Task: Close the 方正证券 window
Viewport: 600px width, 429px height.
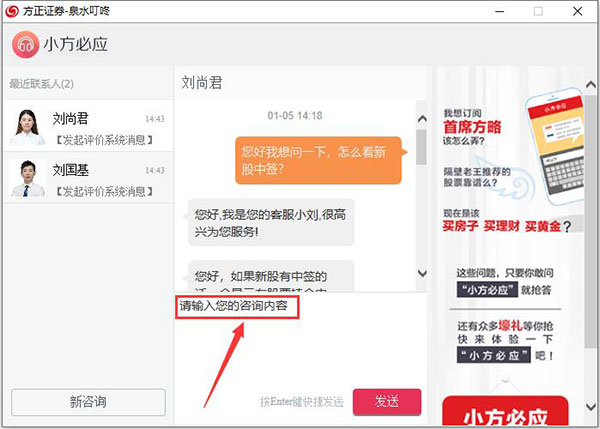Action: [577, 11]
